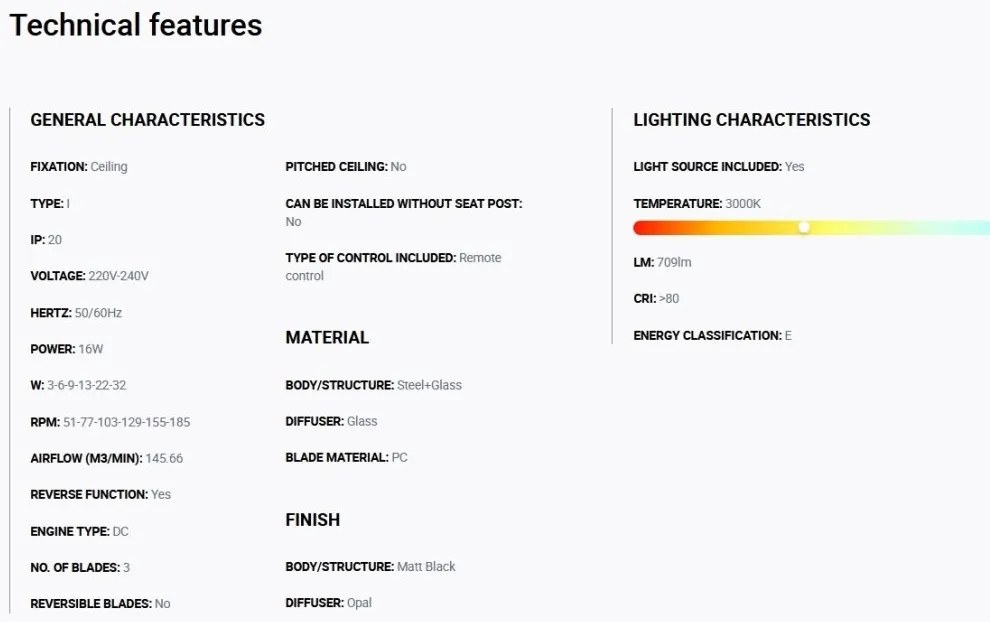Click the Engine Type: DC entry
The height and width of the screenshot is (622, 990).
tap(80, 532)
